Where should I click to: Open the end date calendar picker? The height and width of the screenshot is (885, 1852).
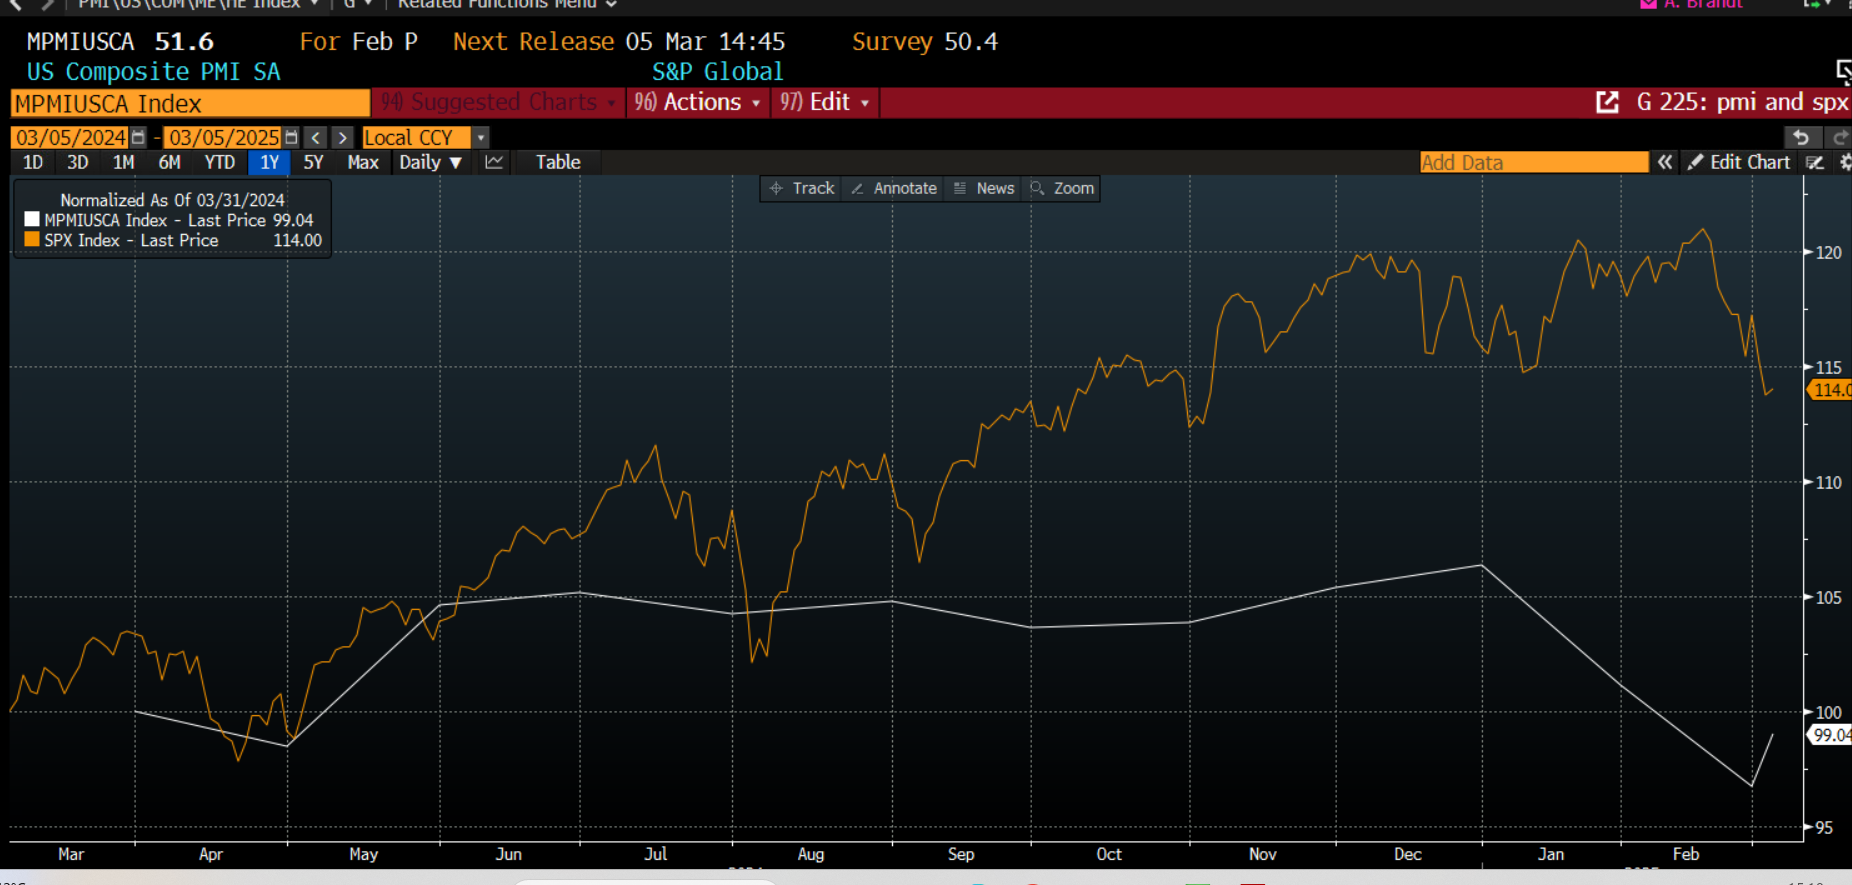point(291,138)
